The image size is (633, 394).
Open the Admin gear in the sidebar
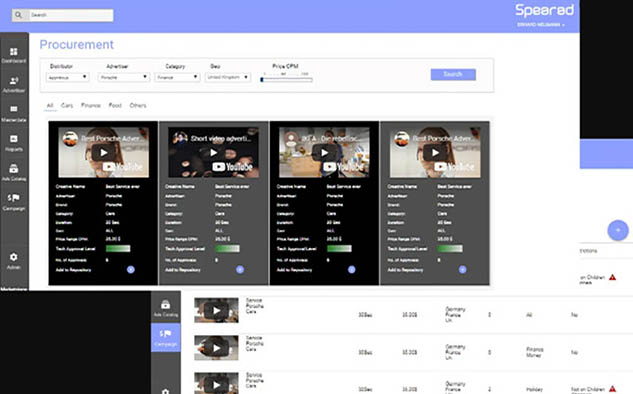point(14,261)
